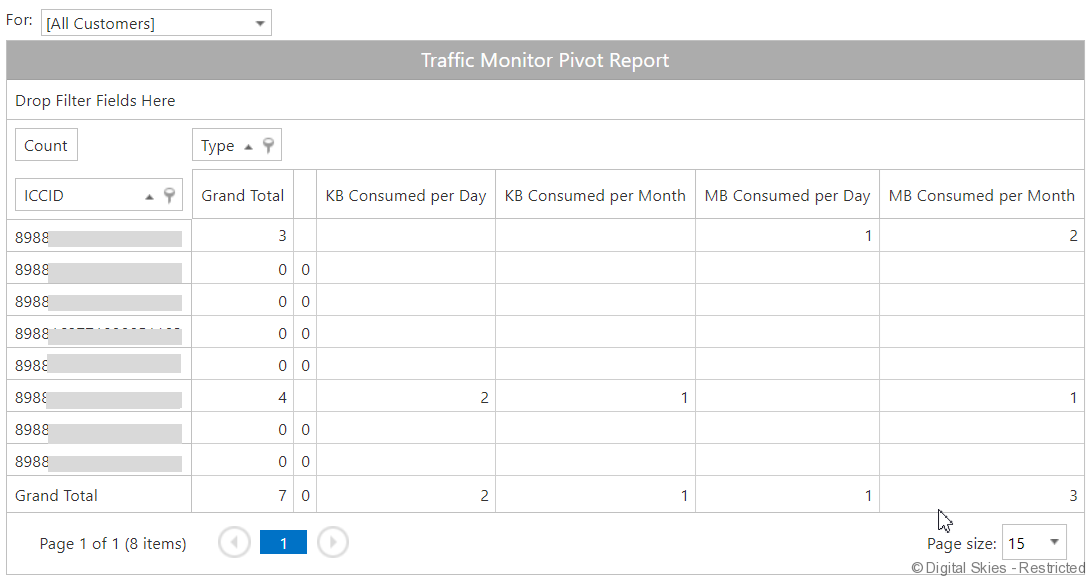The height and width of the screenshot is (577, 1087).
Task: Click the Count data field button
Action: tap(46, 145)
